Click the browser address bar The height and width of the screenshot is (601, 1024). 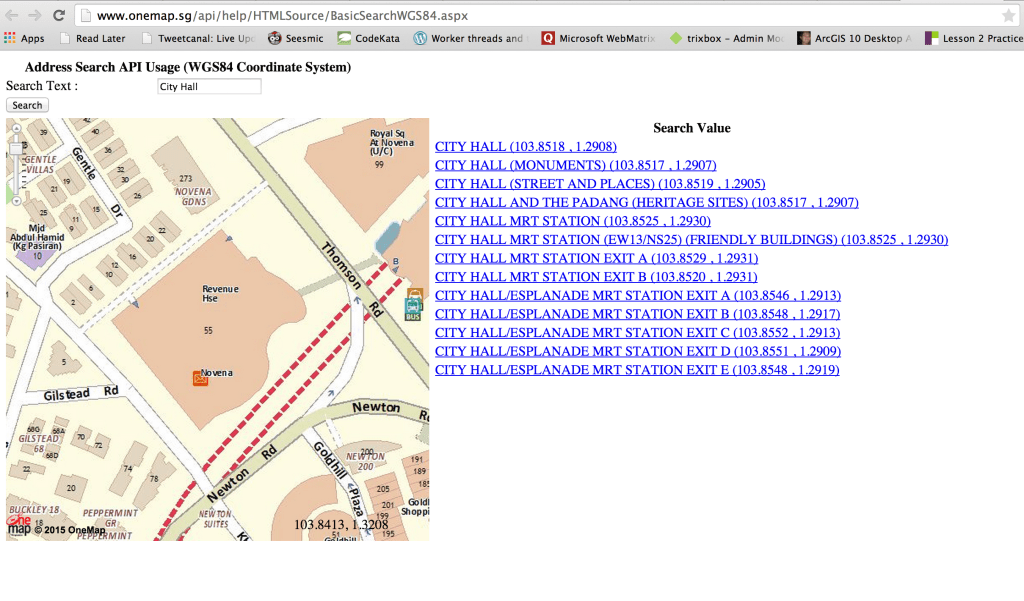pos(400,15)
